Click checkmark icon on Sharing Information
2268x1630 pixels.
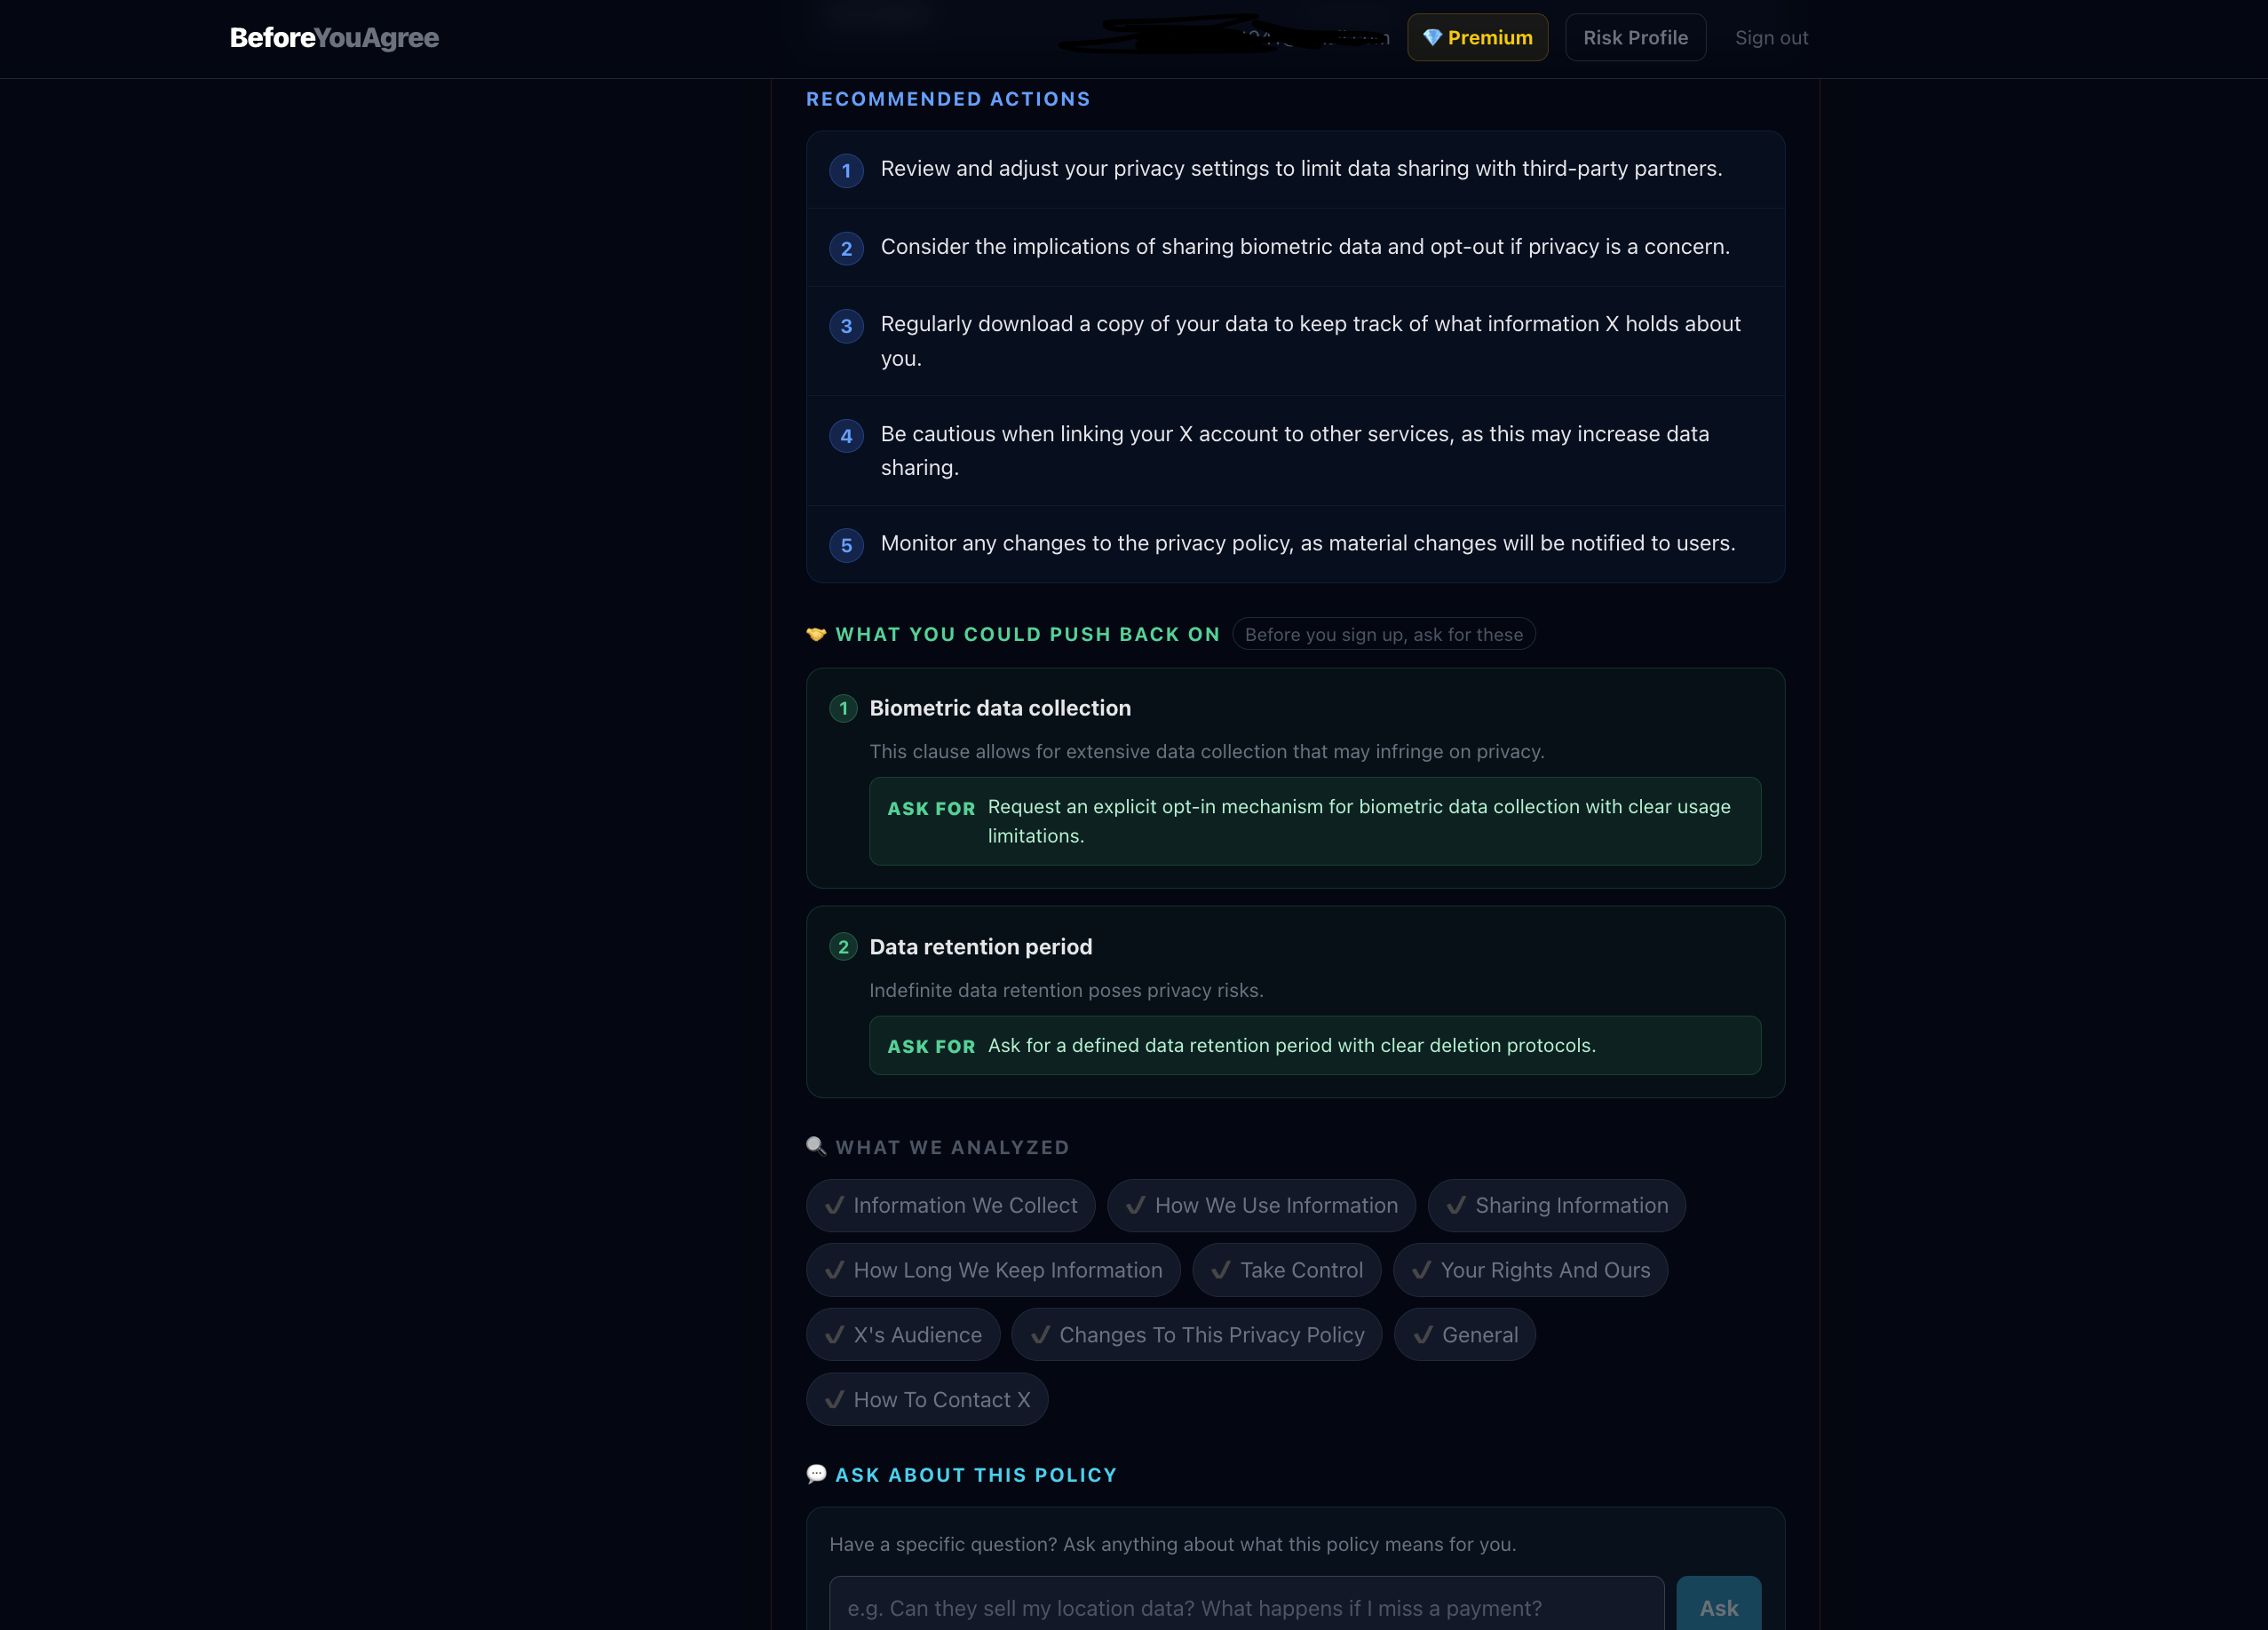pos(1456,1205)
